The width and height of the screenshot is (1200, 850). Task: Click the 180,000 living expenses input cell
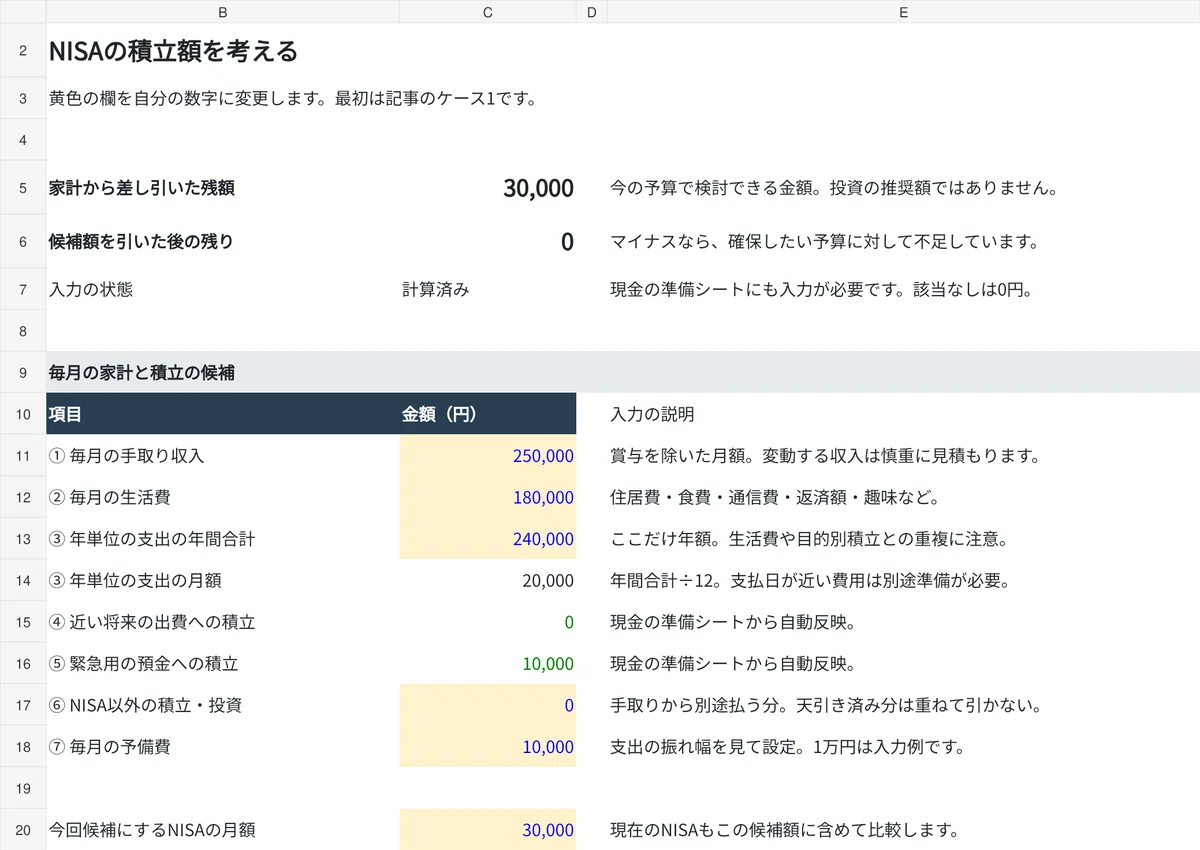[487, 497]
